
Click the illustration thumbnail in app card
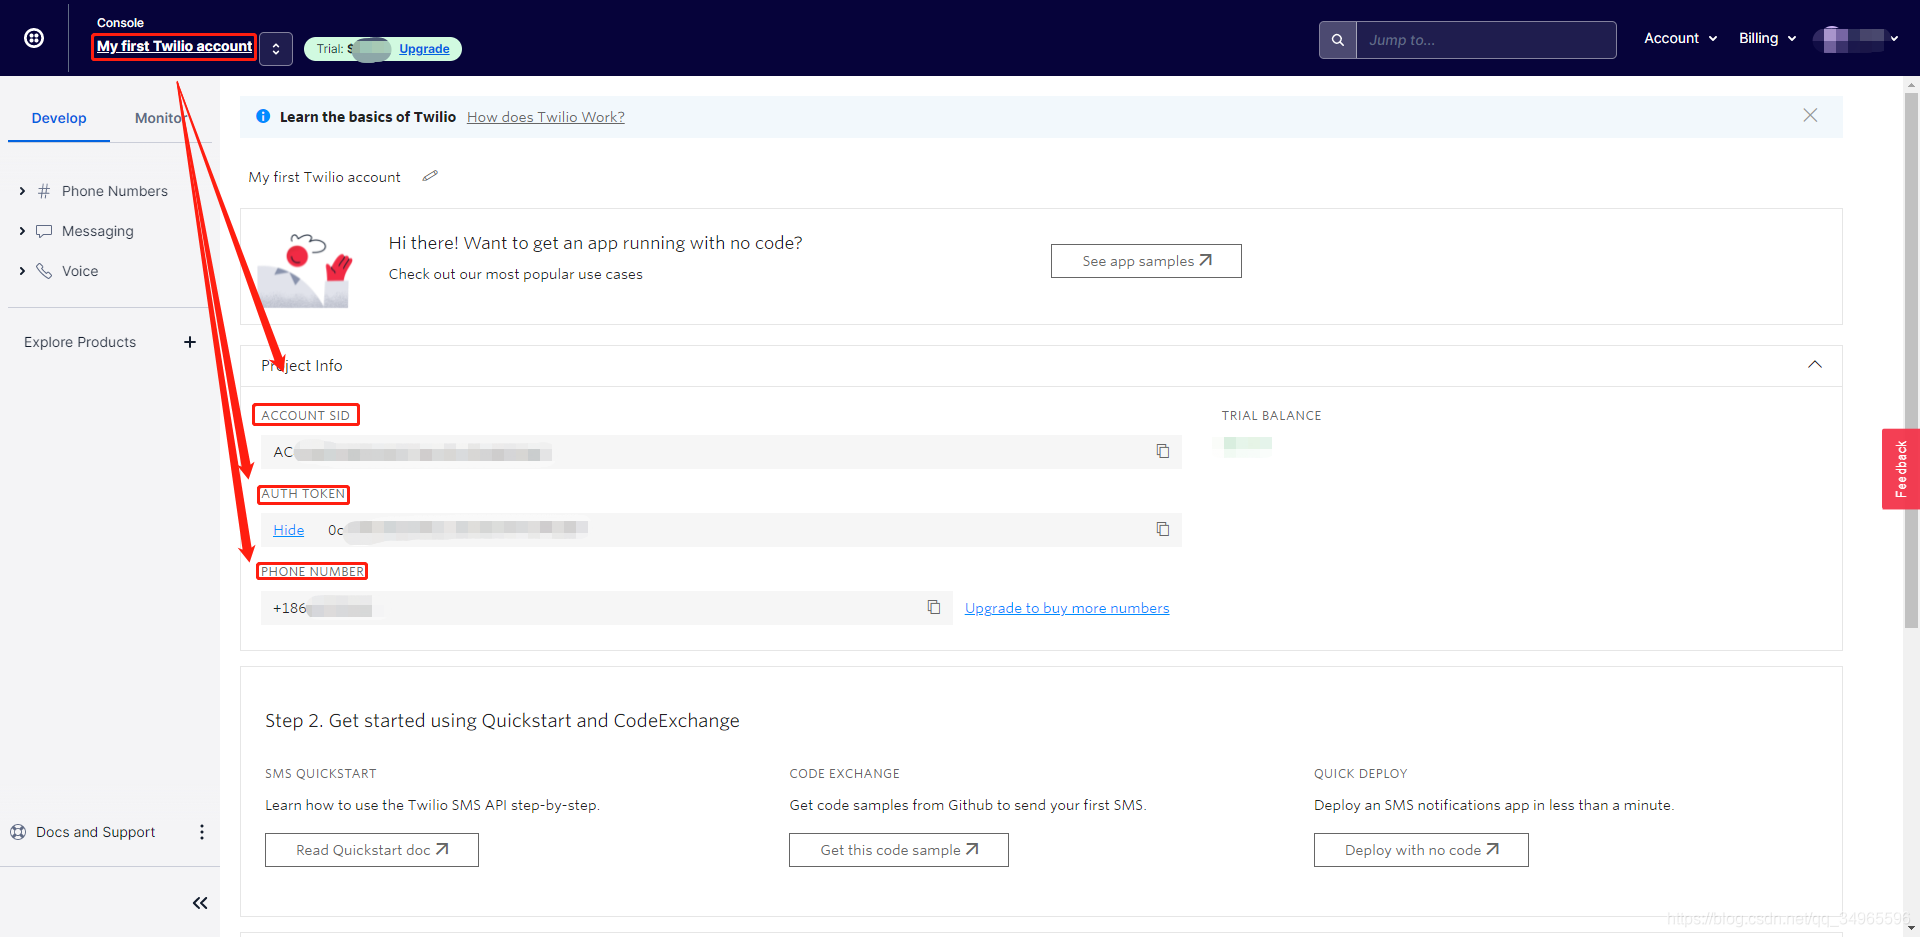pyautogui.click(x=304, y=269)
